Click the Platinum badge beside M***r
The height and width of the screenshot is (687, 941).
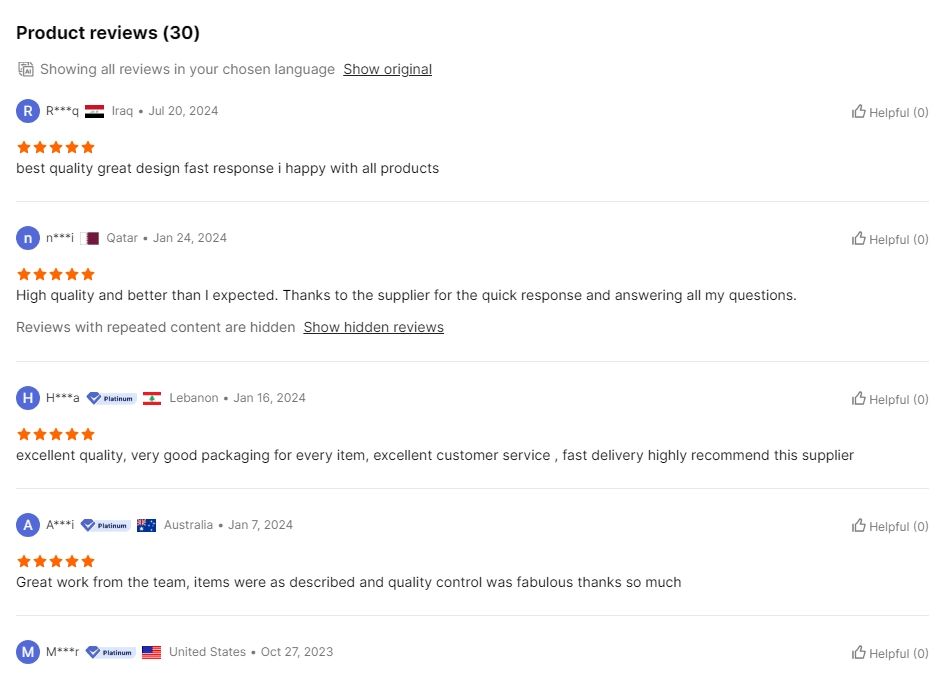[x=110, y=652]
